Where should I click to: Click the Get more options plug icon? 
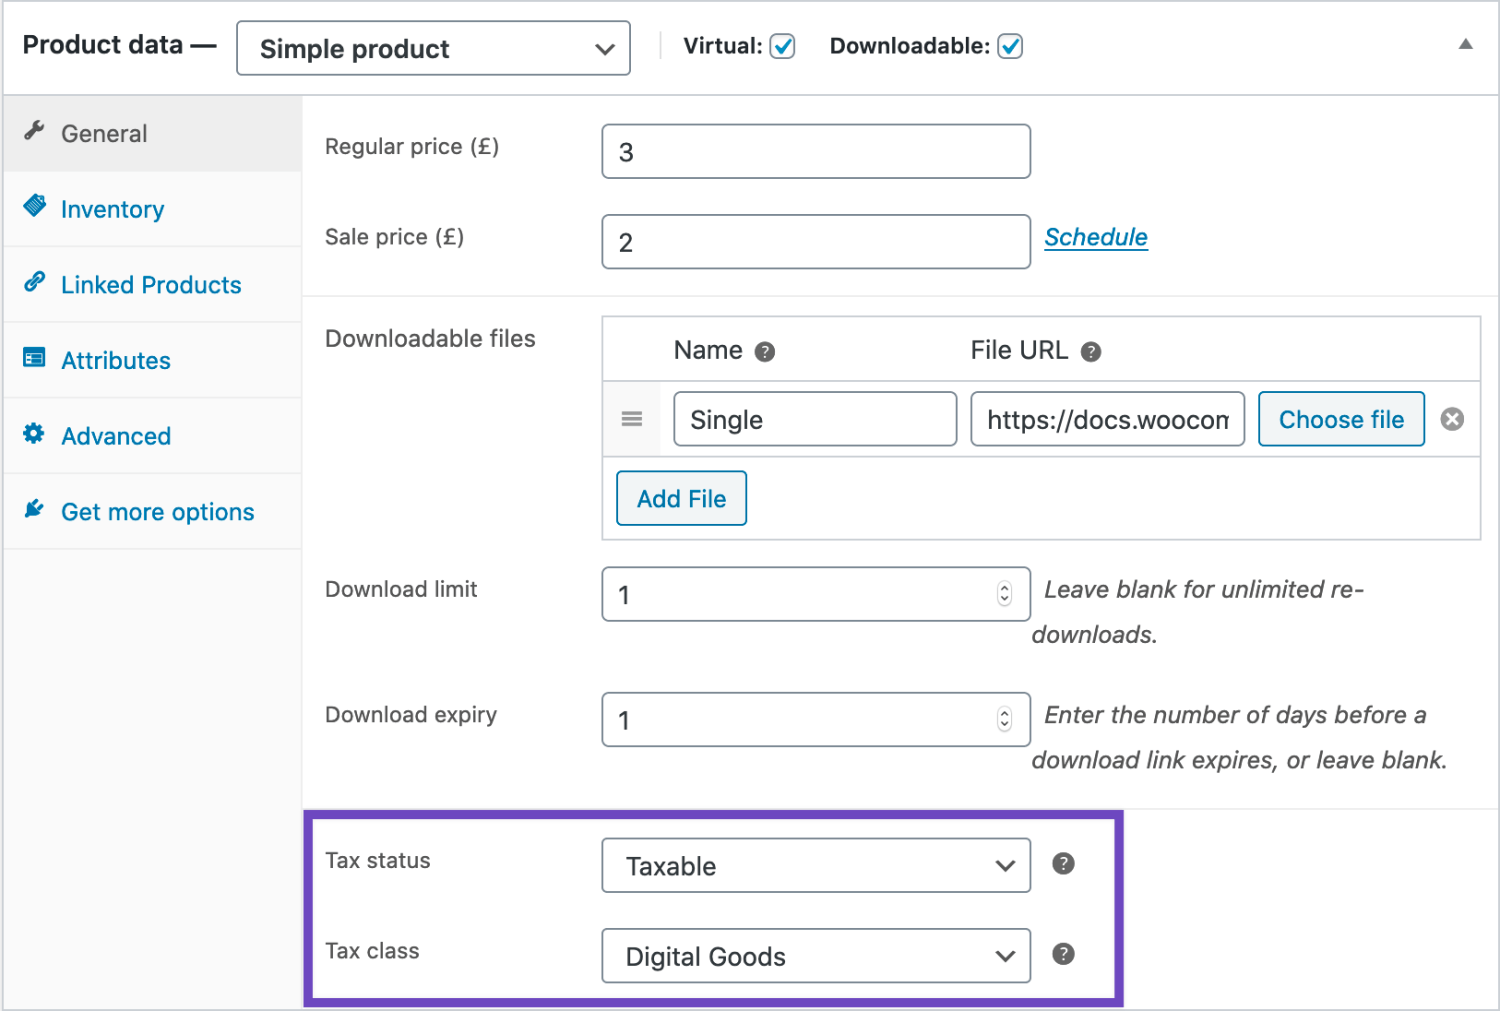click(34, 508)
